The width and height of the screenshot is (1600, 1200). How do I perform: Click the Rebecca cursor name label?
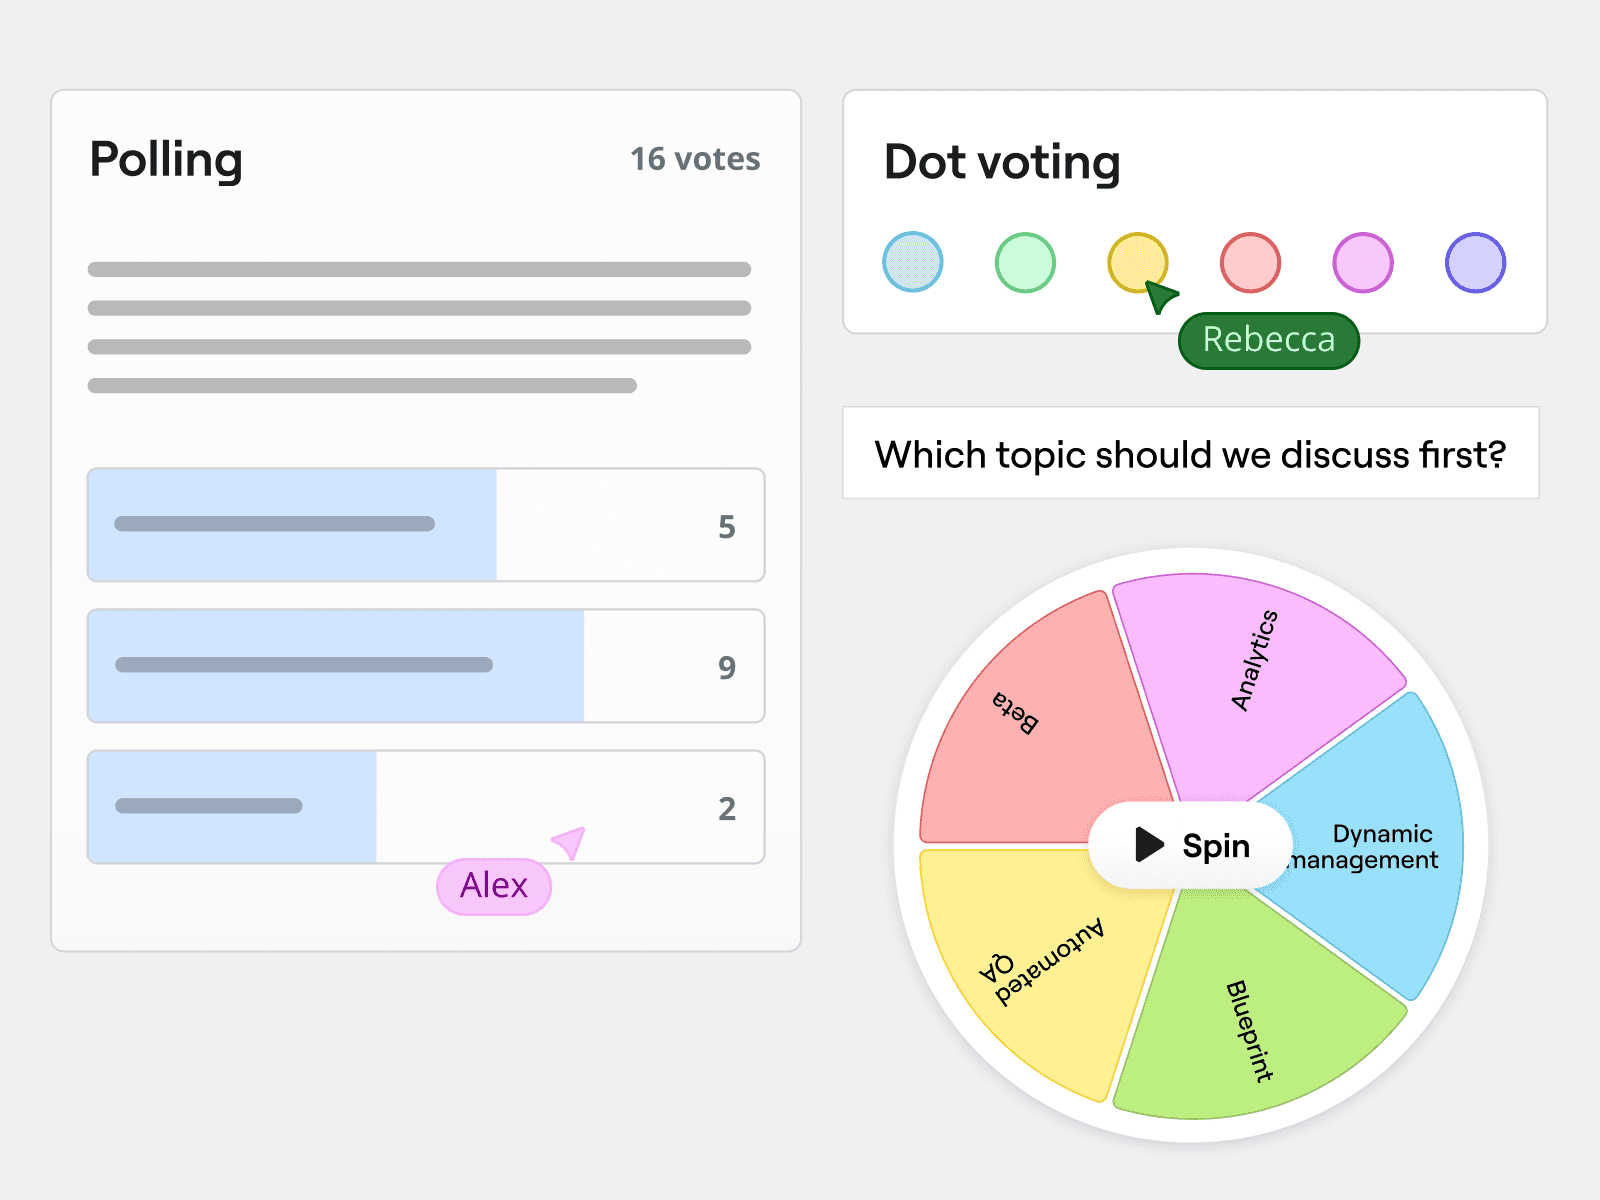(1268, 340)
